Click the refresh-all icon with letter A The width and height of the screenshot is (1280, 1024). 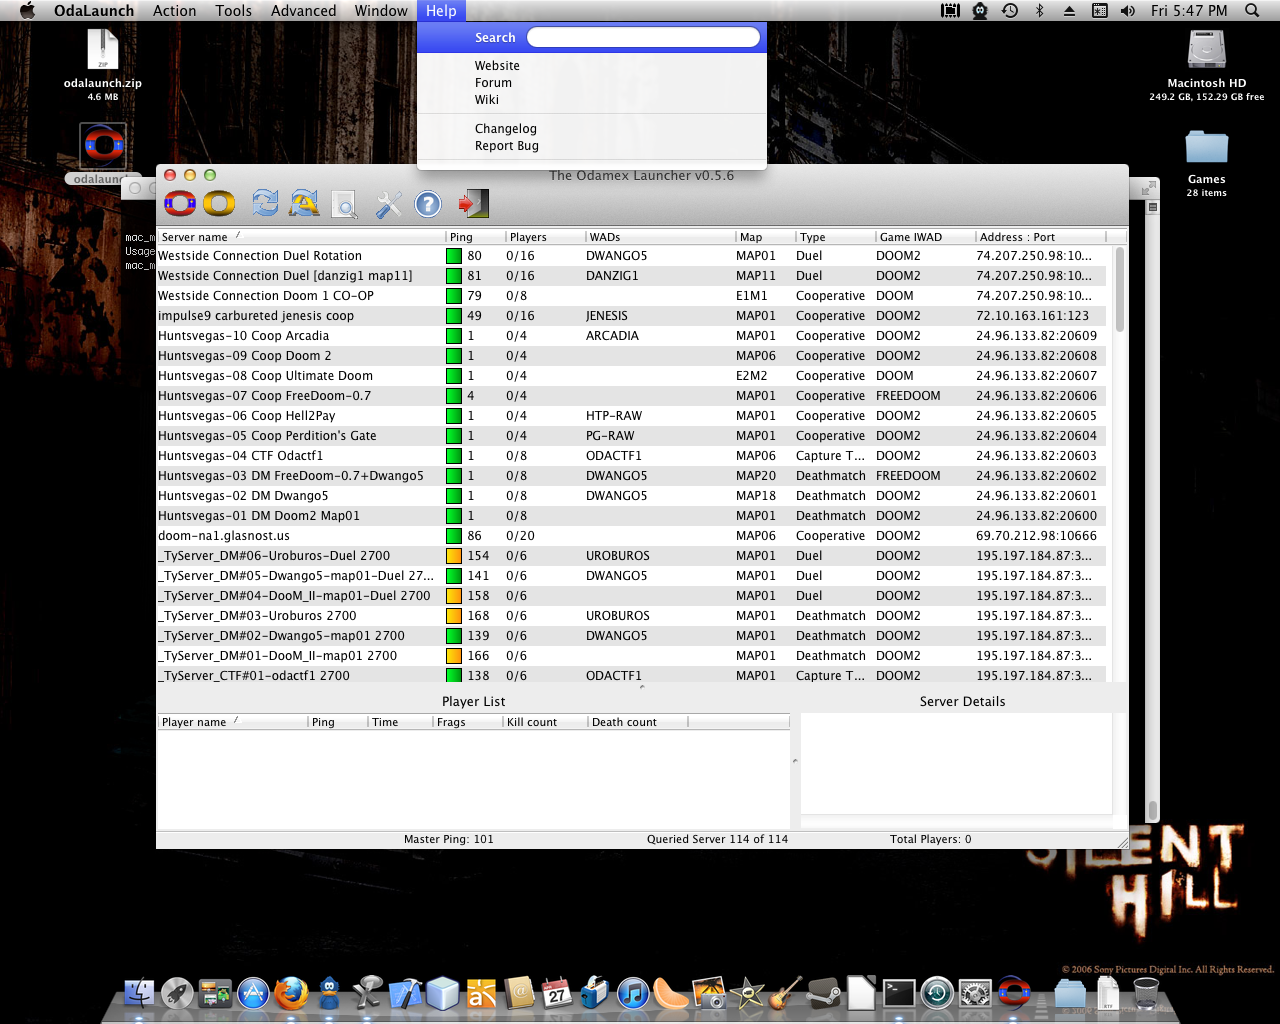tap(304, 204)
